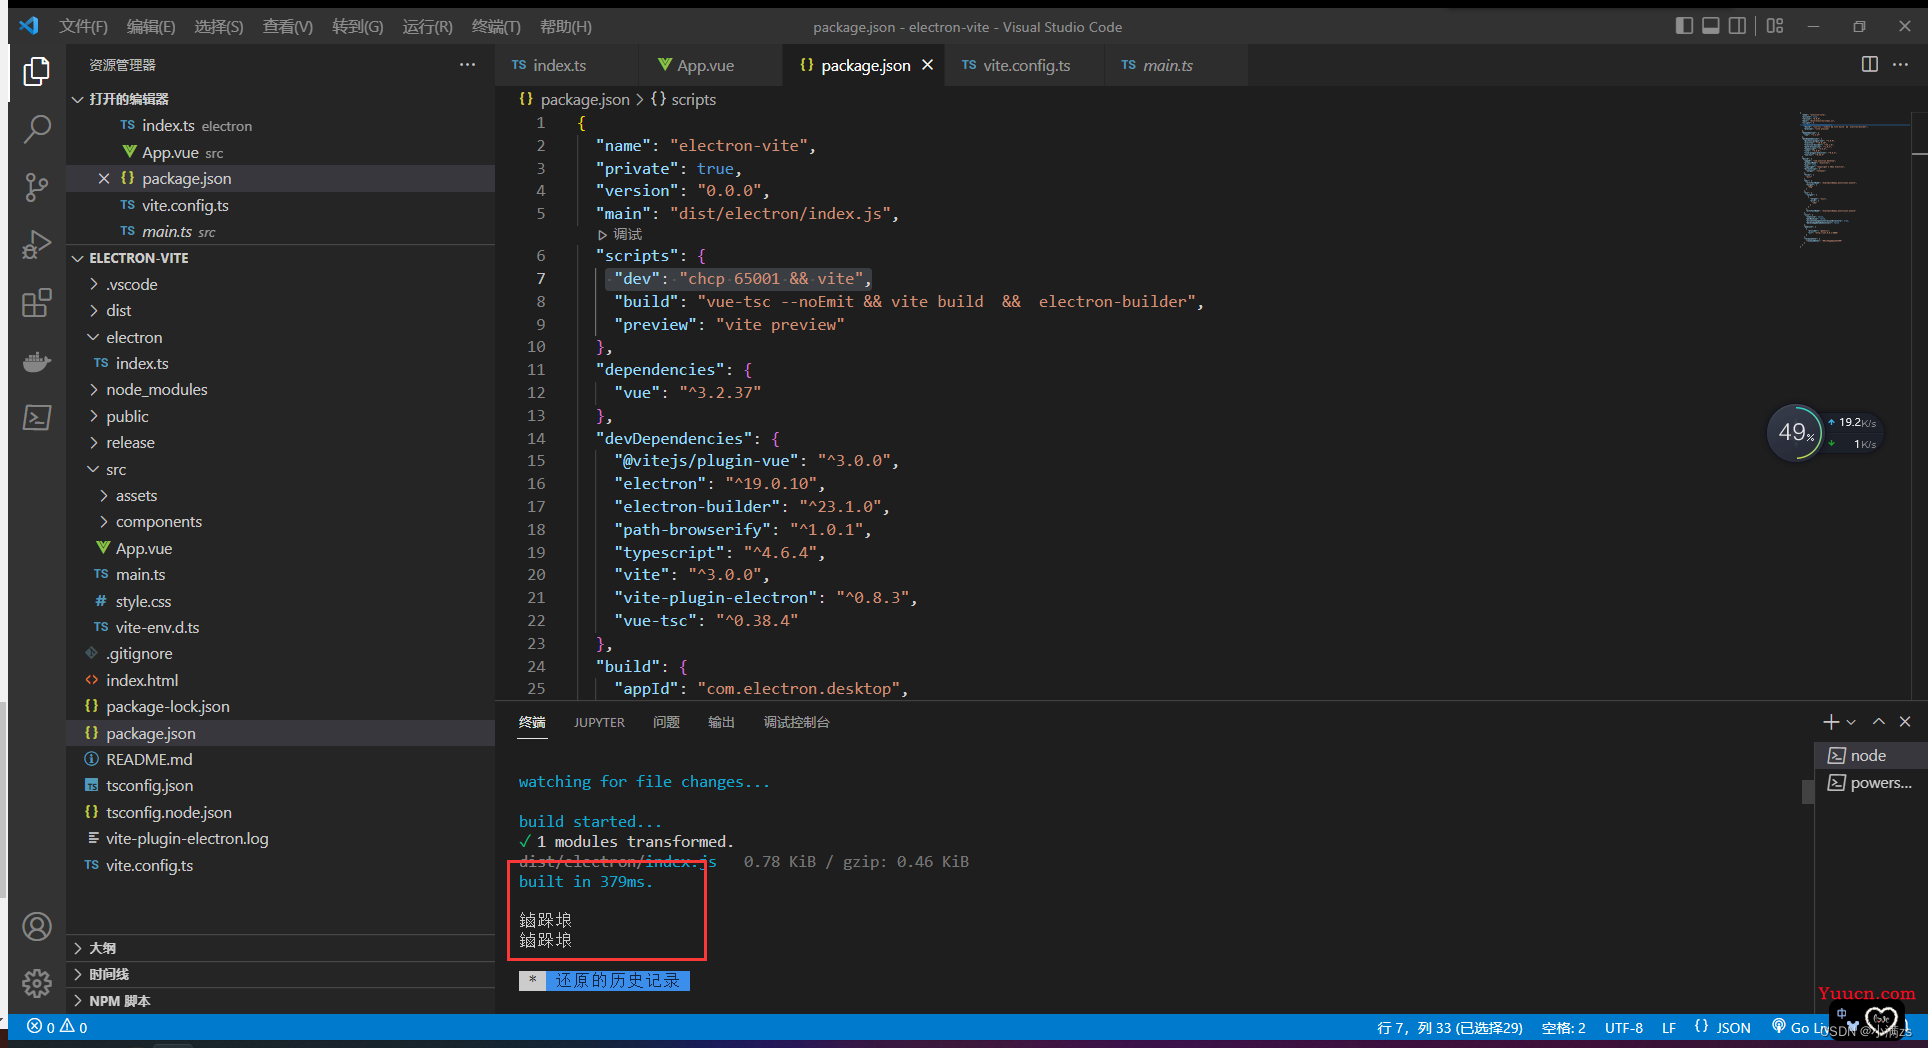Toggle panel layout icon in title bar
Viewport: 1928px width, 1048px height.
[x=1711, y=26]
